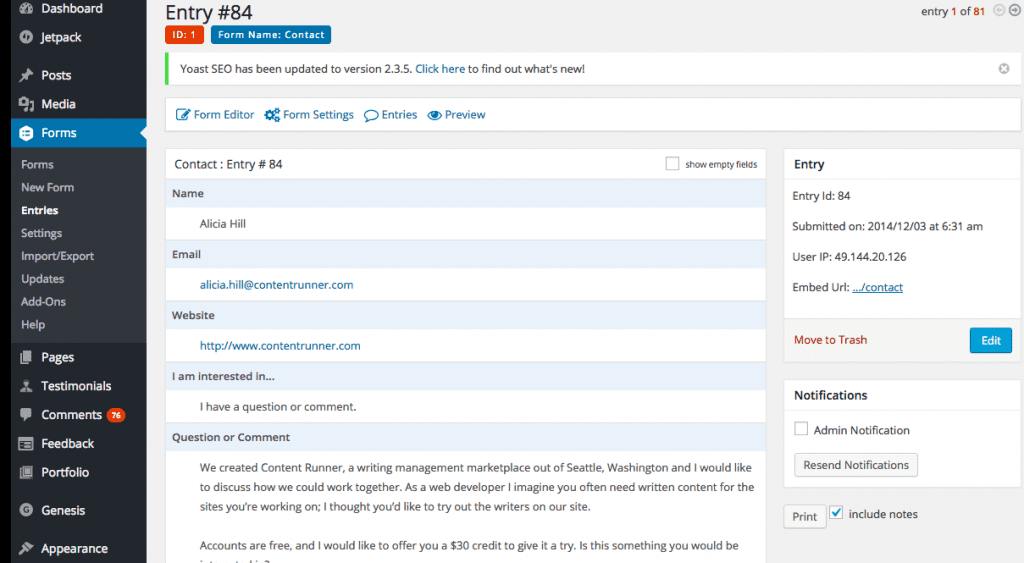Click the Genesis circular icon
The height and width of the screenshot is (563, 1024).
26,510
